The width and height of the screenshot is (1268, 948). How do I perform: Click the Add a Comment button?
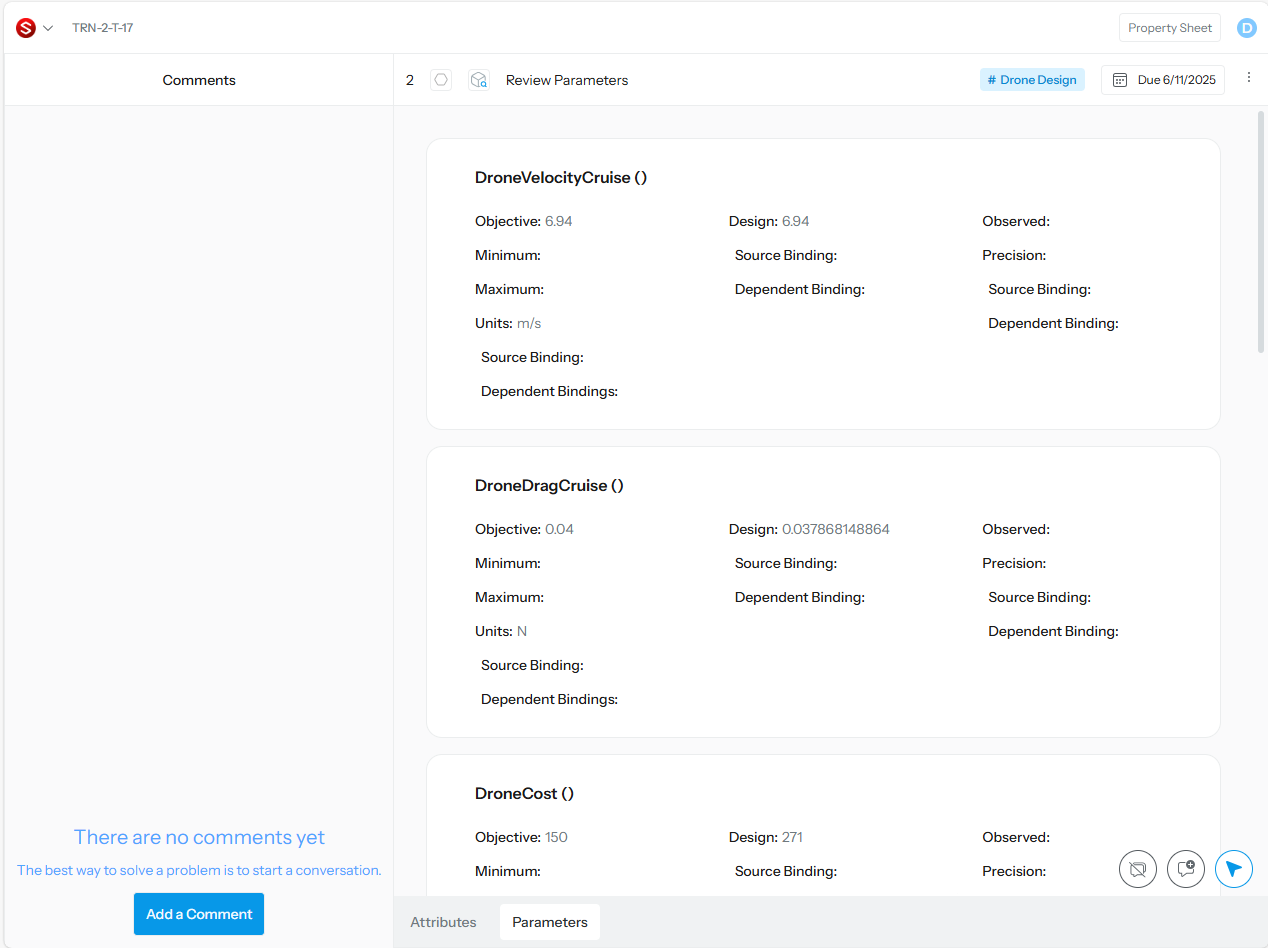tap(199, 914)
